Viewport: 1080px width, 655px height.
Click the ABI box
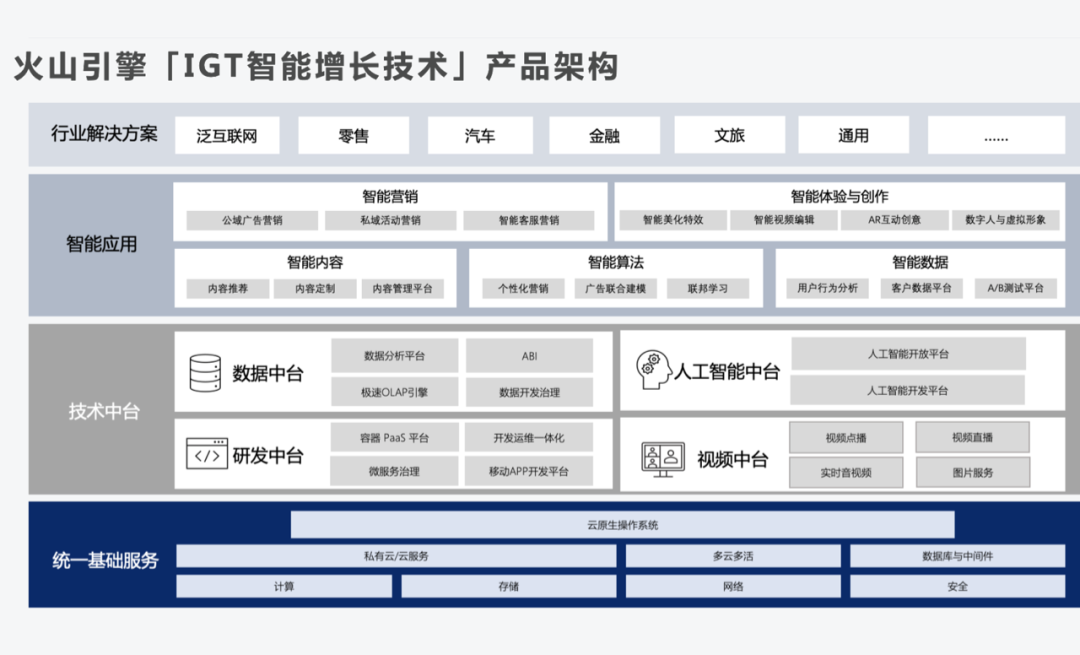[x=529, y=355]
